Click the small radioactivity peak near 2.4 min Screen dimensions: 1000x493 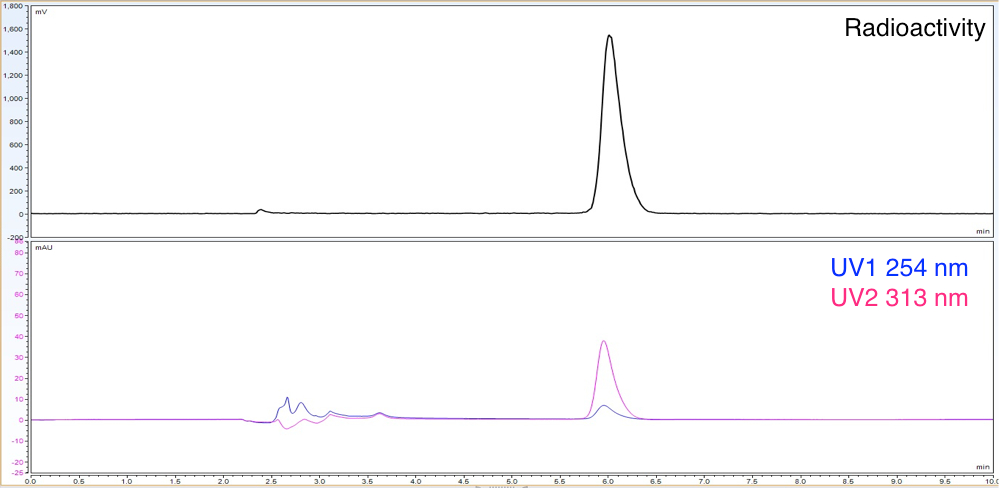pos(260,210)
